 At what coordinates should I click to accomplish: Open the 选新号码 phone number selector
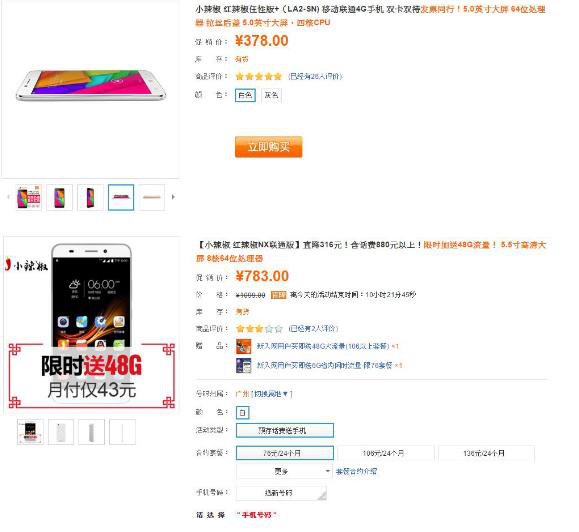click(281, 493)
